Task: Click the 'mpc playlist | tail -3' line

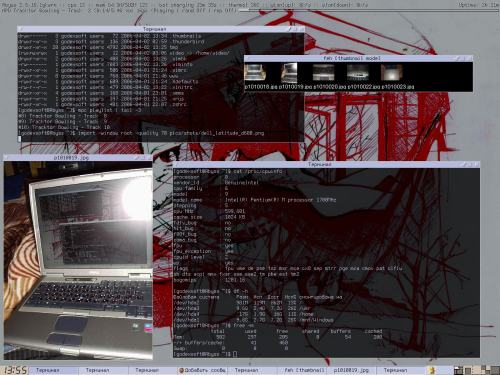Action: tap(80, 110)
